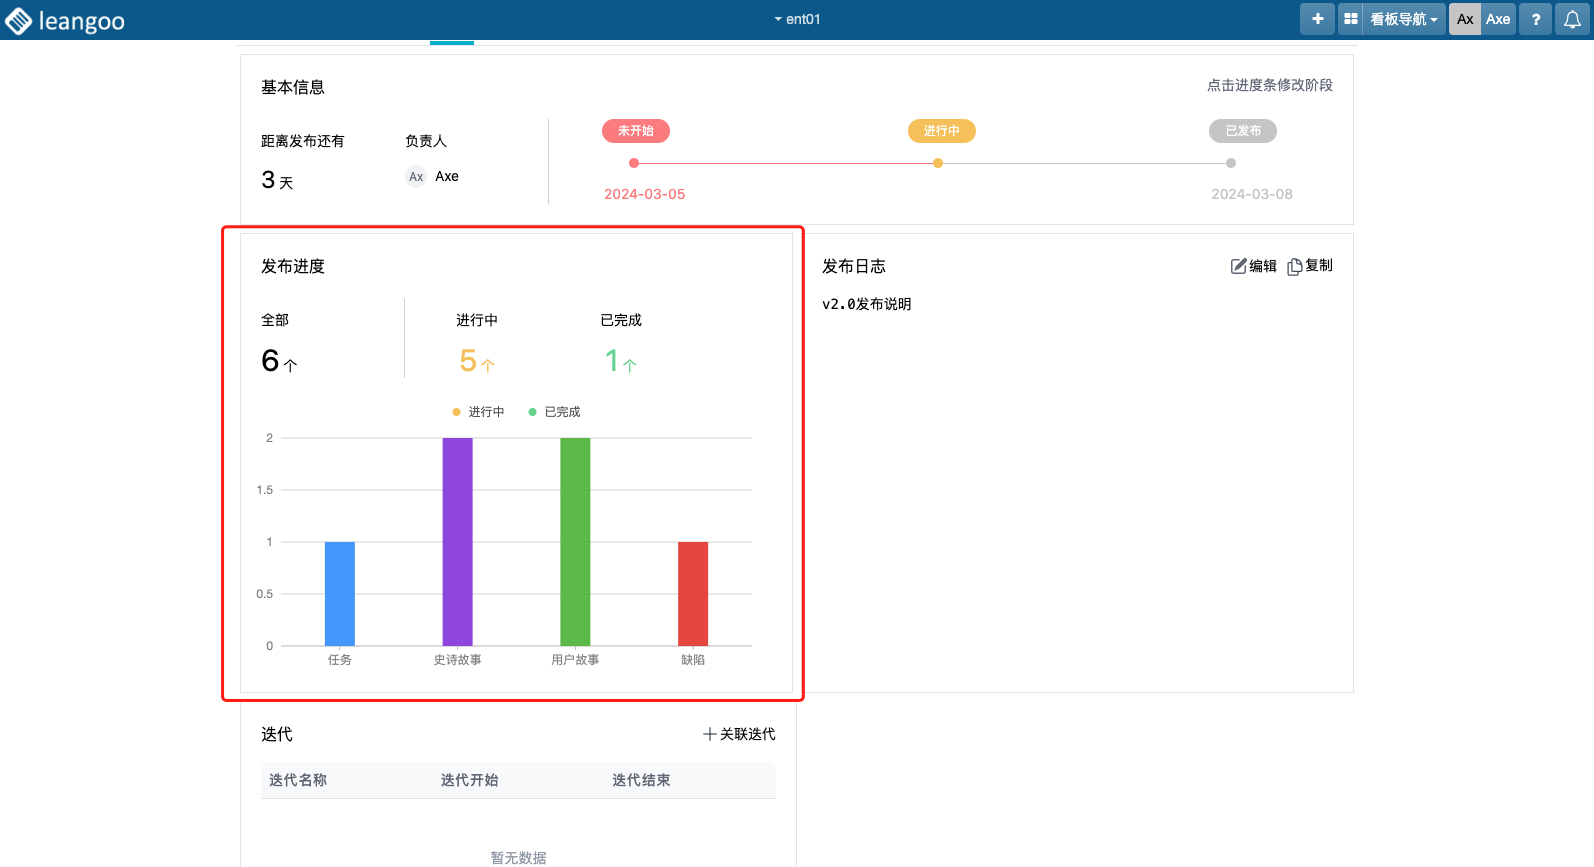1594x867 pixels.
Task: Toggle the 进行中 legend in chart
Action: 478,412
